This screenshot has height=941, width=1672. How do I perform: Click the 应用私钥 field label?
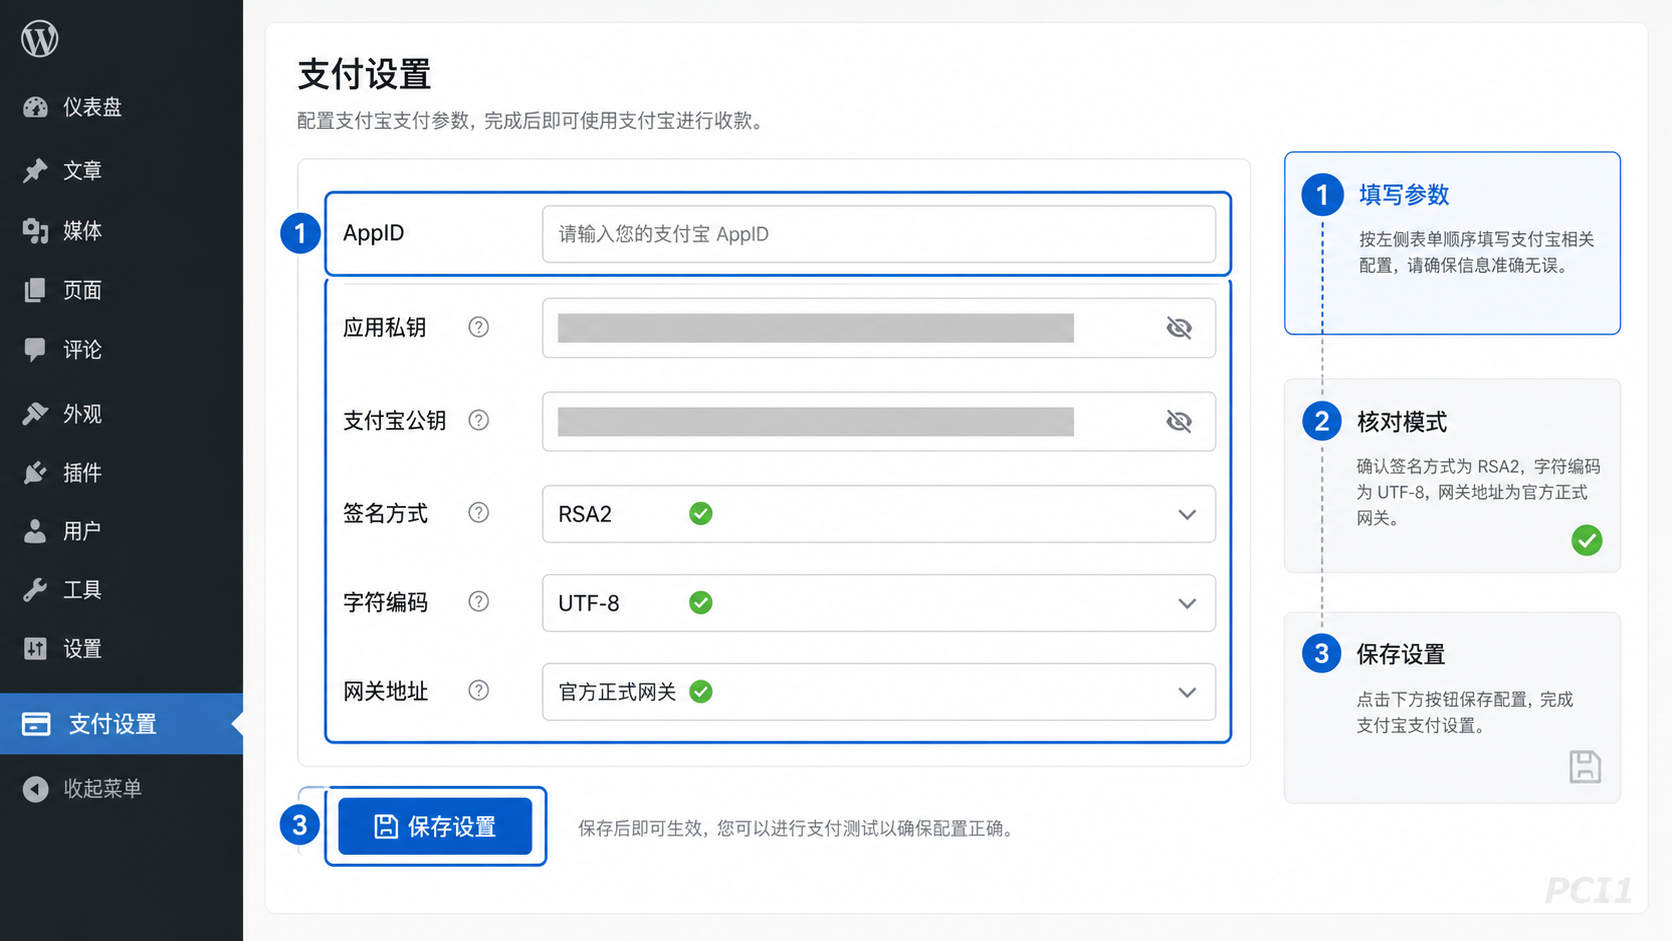point(385,328)
